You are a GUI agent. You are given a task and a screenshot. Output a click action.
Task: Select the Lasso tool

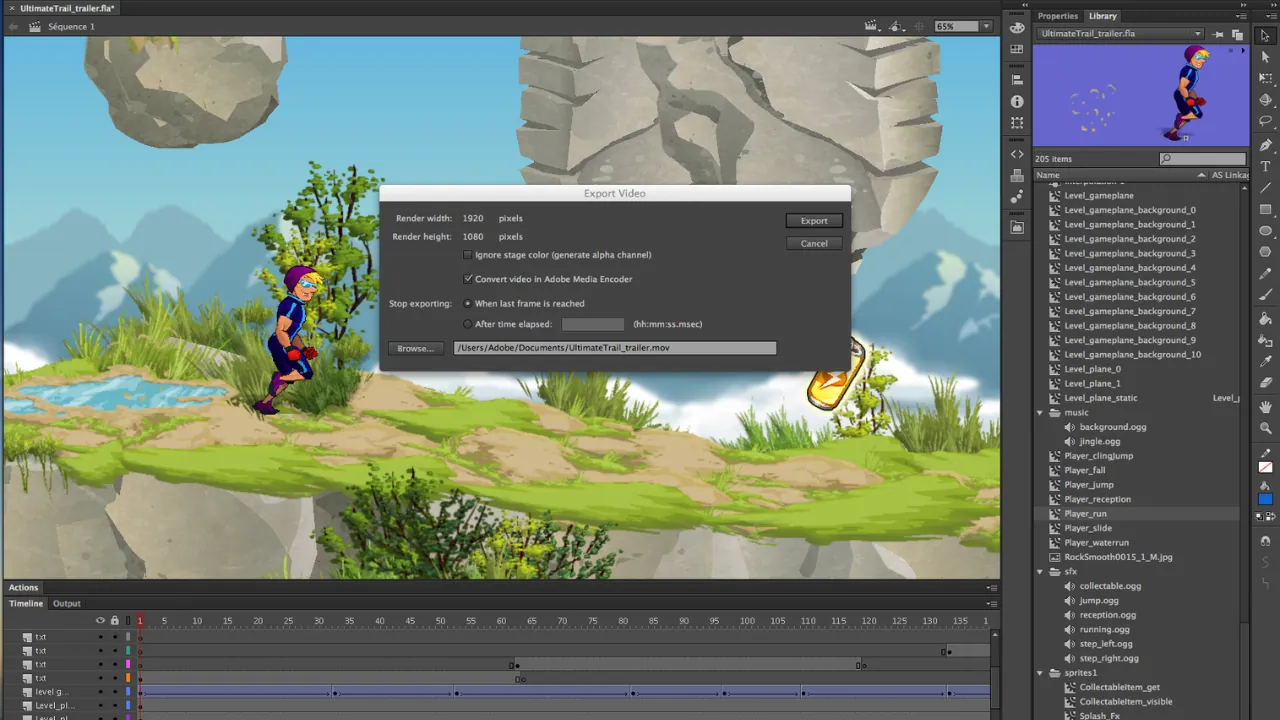click(x=1265, y=121)
